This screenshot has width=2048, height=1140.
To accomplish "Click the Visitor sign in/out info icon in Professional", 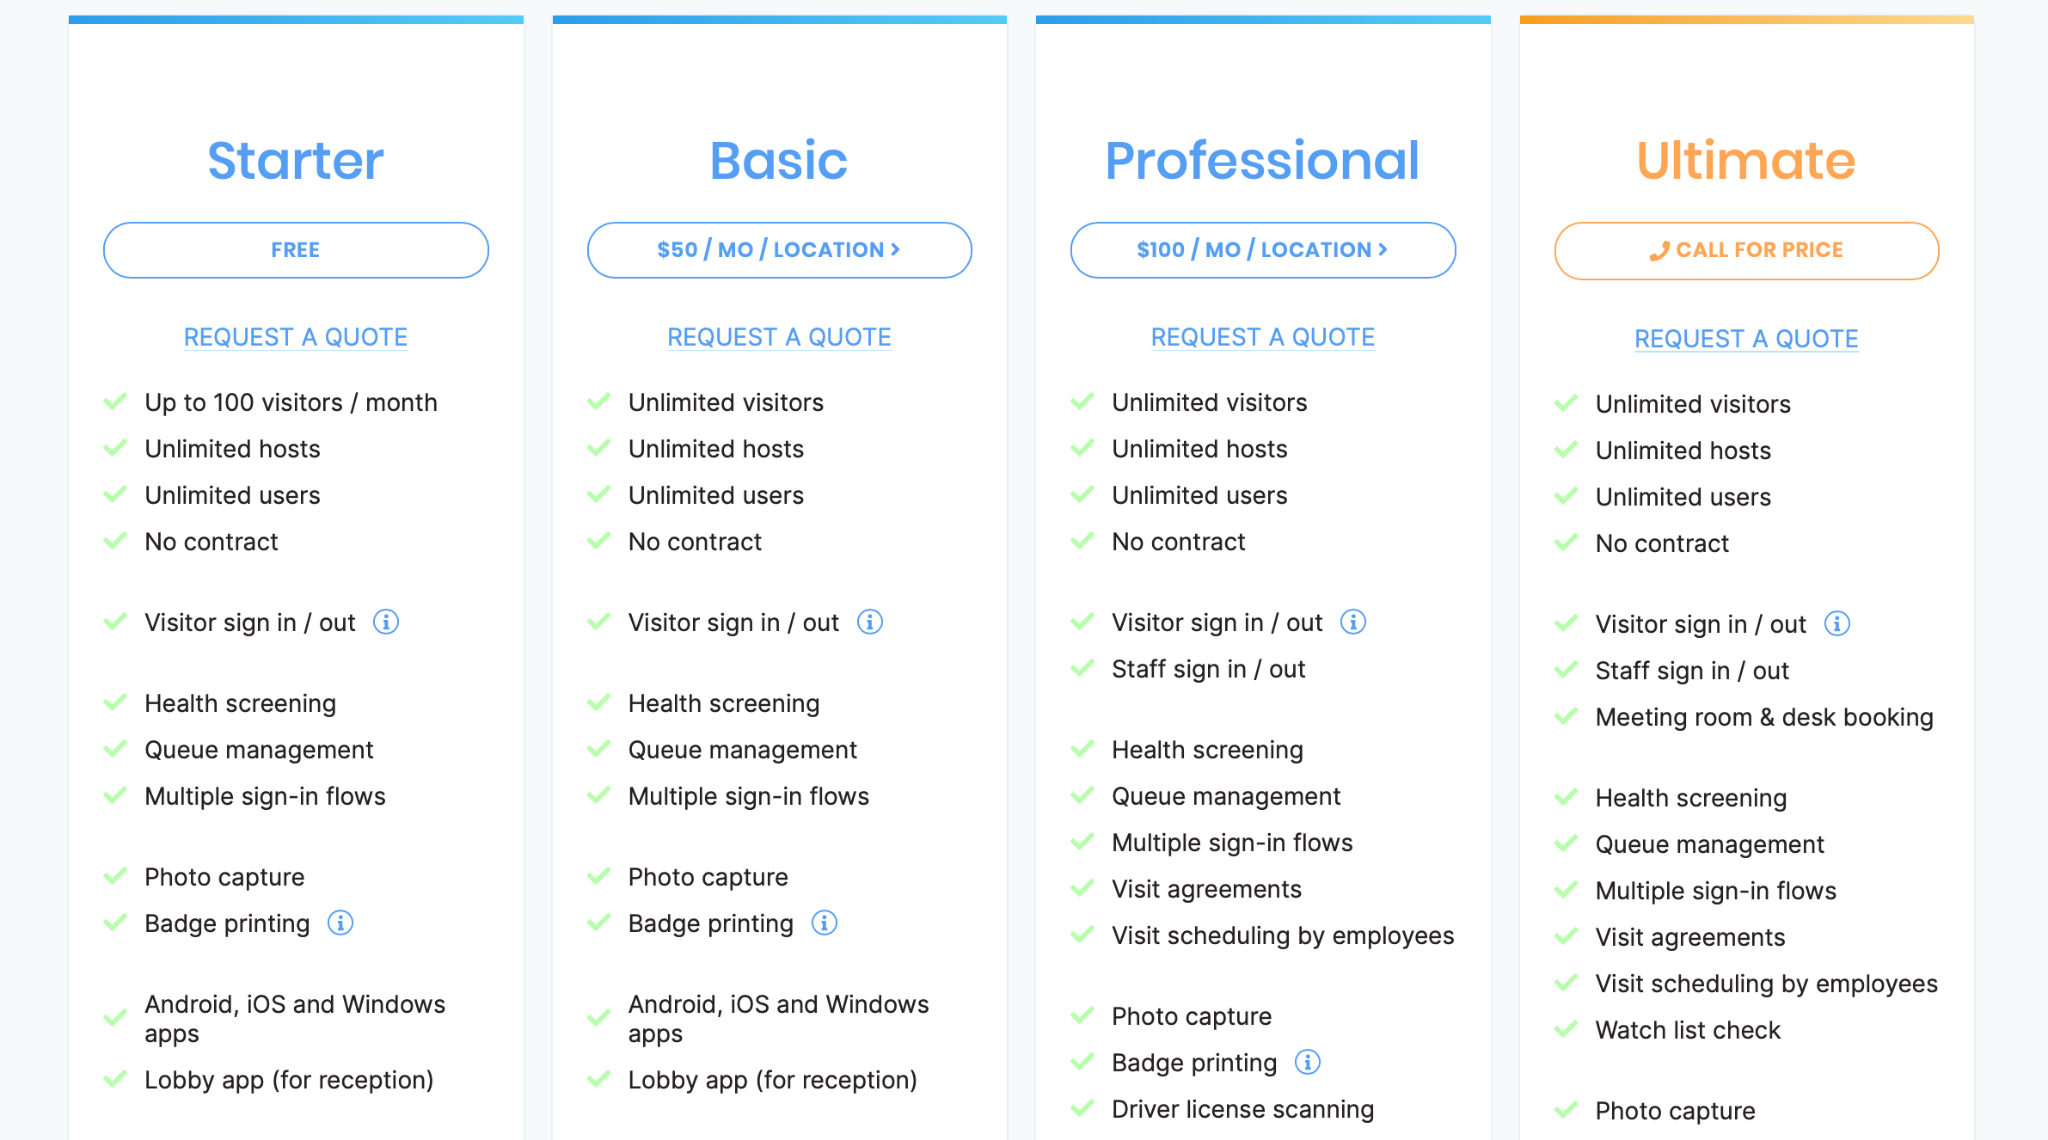I will pyautogui.click(x=1354, y=621).
